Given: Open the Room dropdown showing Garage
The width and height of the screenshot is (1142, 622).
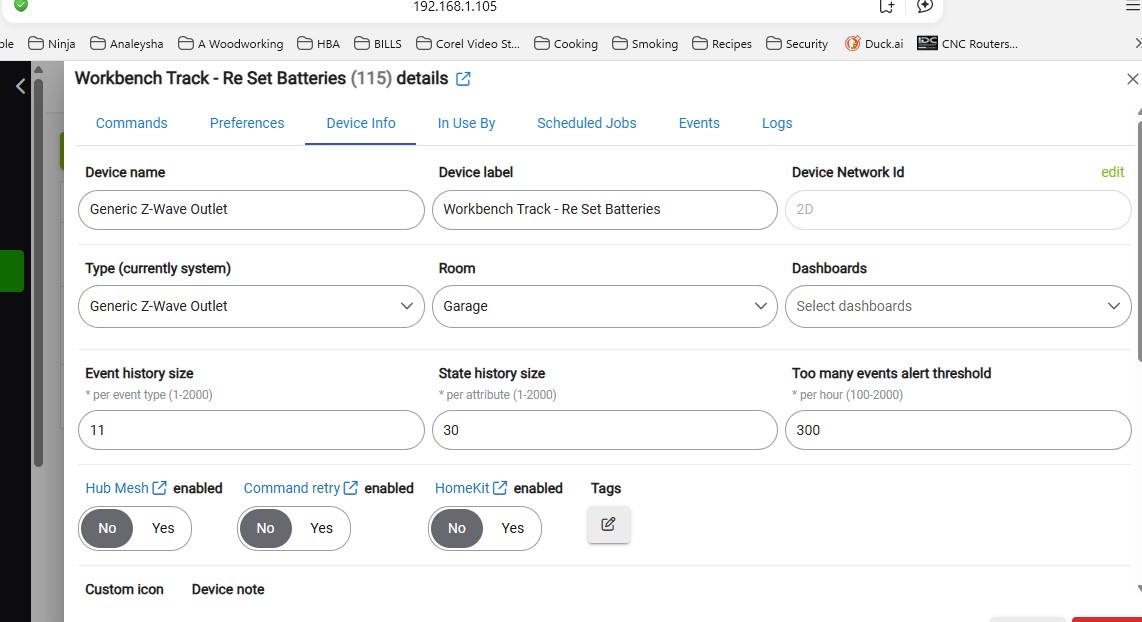Looking at the screenshot, I should (x=604, y=306).
